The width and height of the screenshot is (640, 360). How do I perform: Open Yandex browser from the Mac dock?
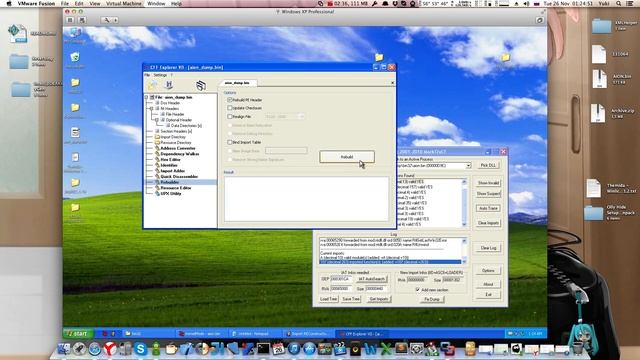(109, 349)
